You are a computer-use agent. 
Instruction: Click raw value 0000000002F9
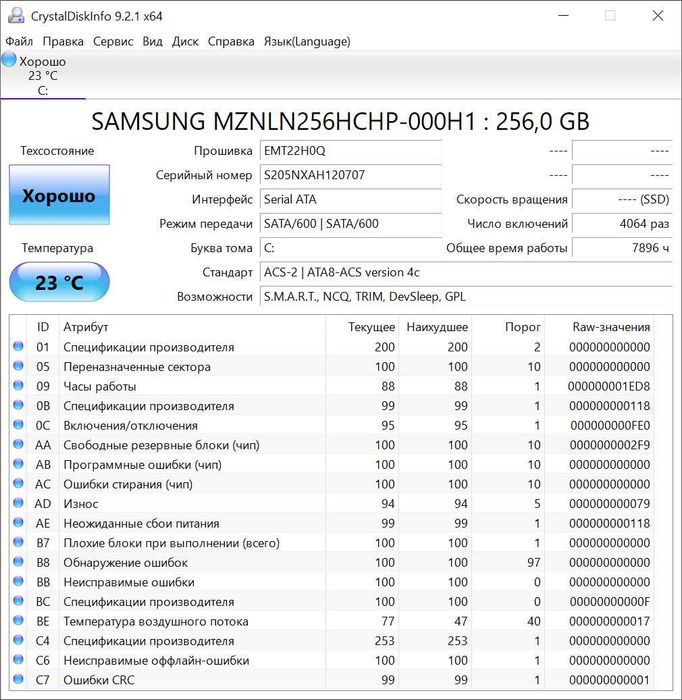click(610, 445)
